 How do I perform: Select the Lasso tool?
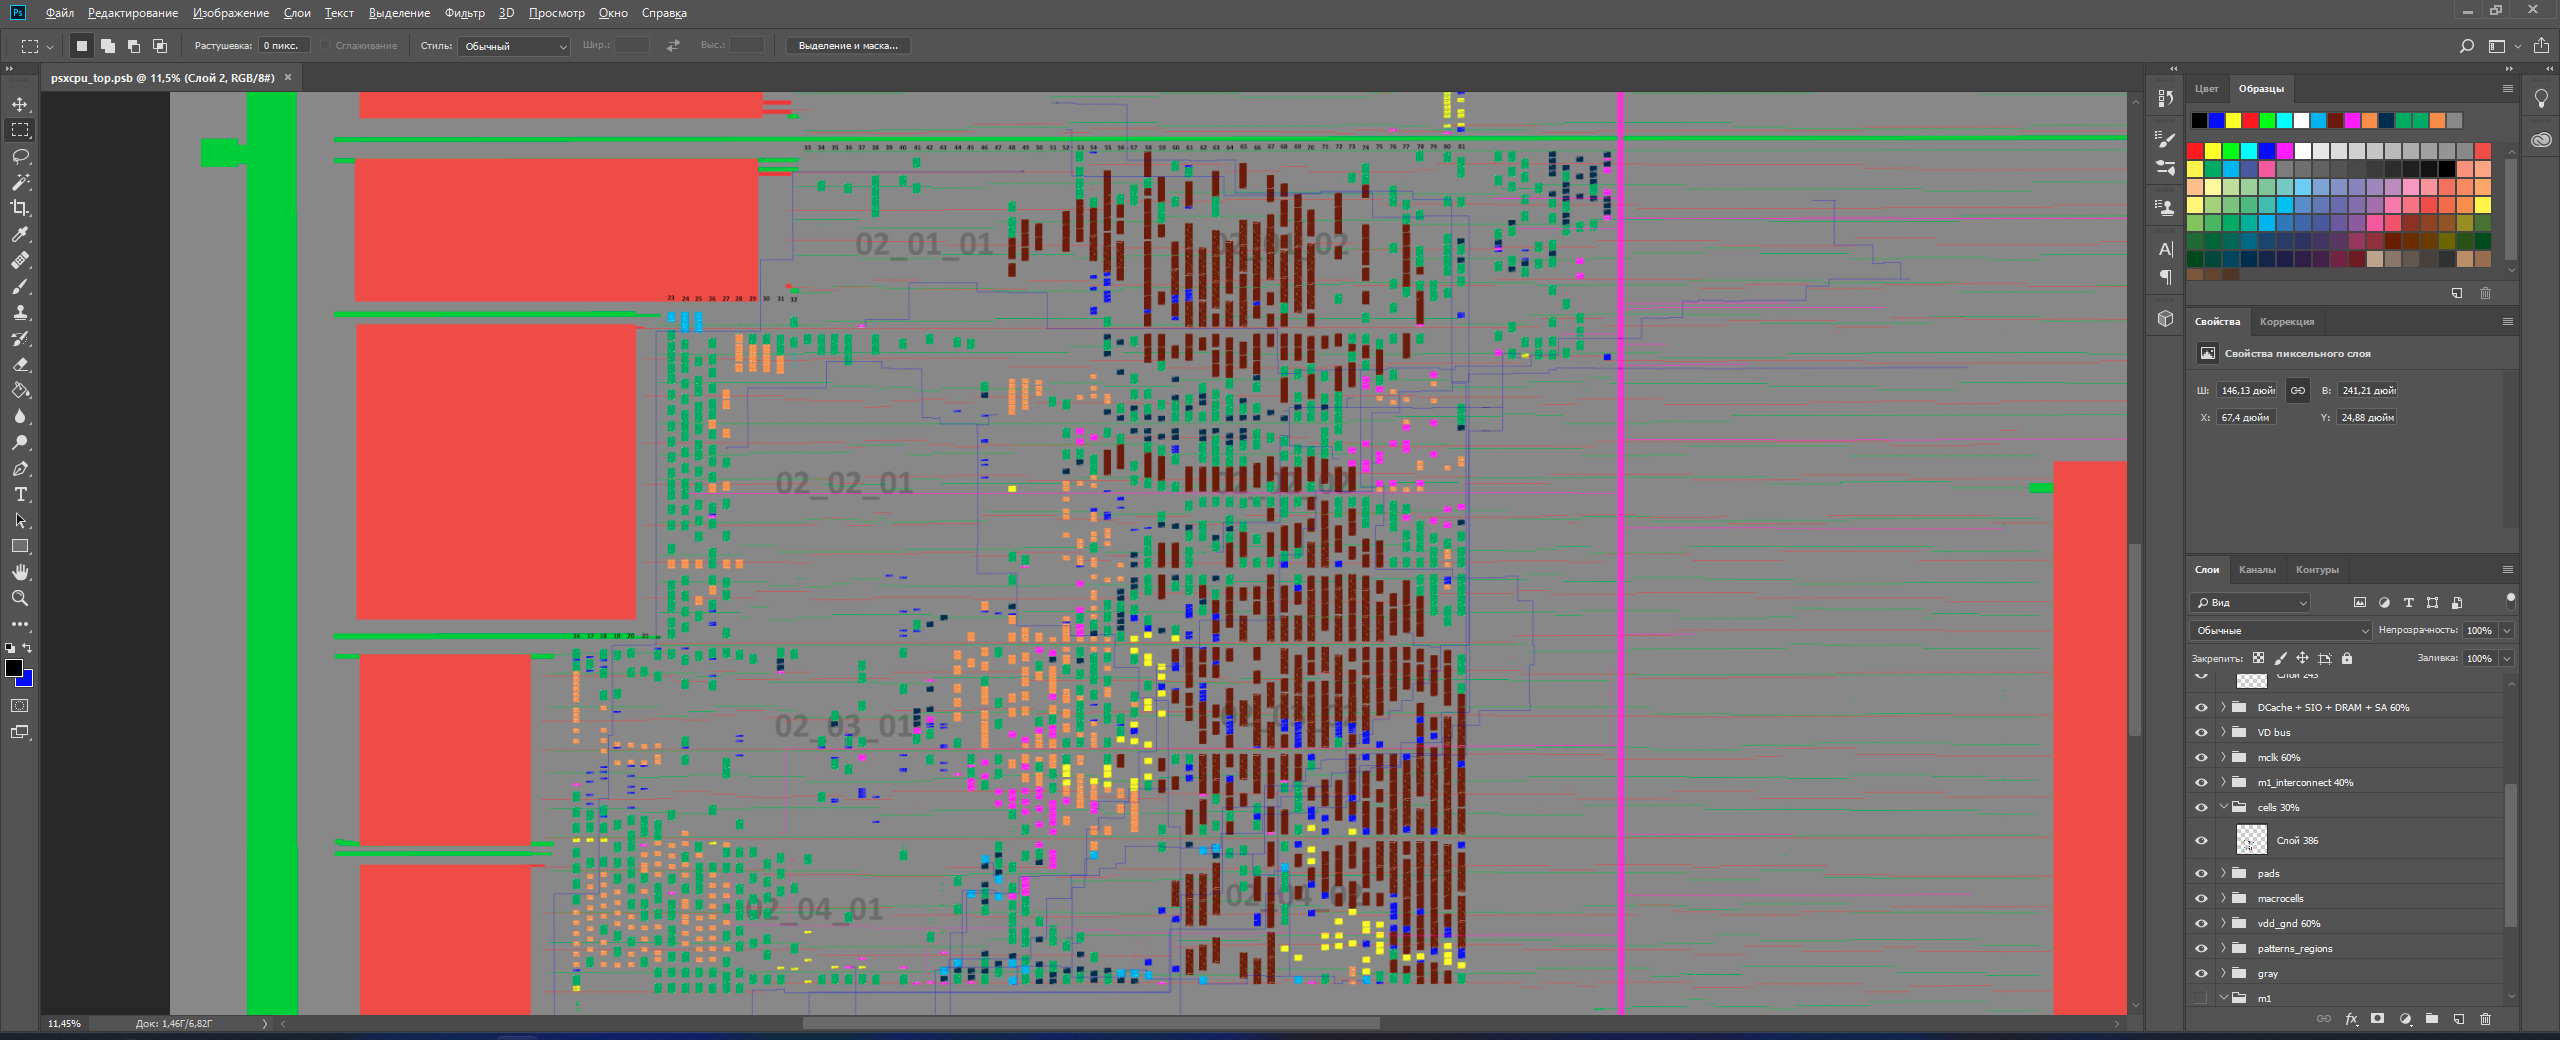[x=20, y=156]
